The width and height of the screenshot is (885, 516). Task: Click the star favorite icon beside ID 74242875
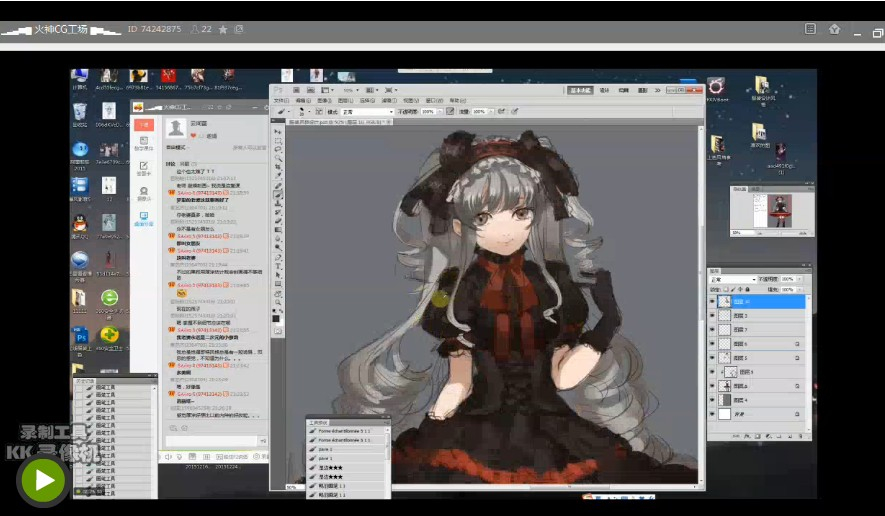click(223, 29)
